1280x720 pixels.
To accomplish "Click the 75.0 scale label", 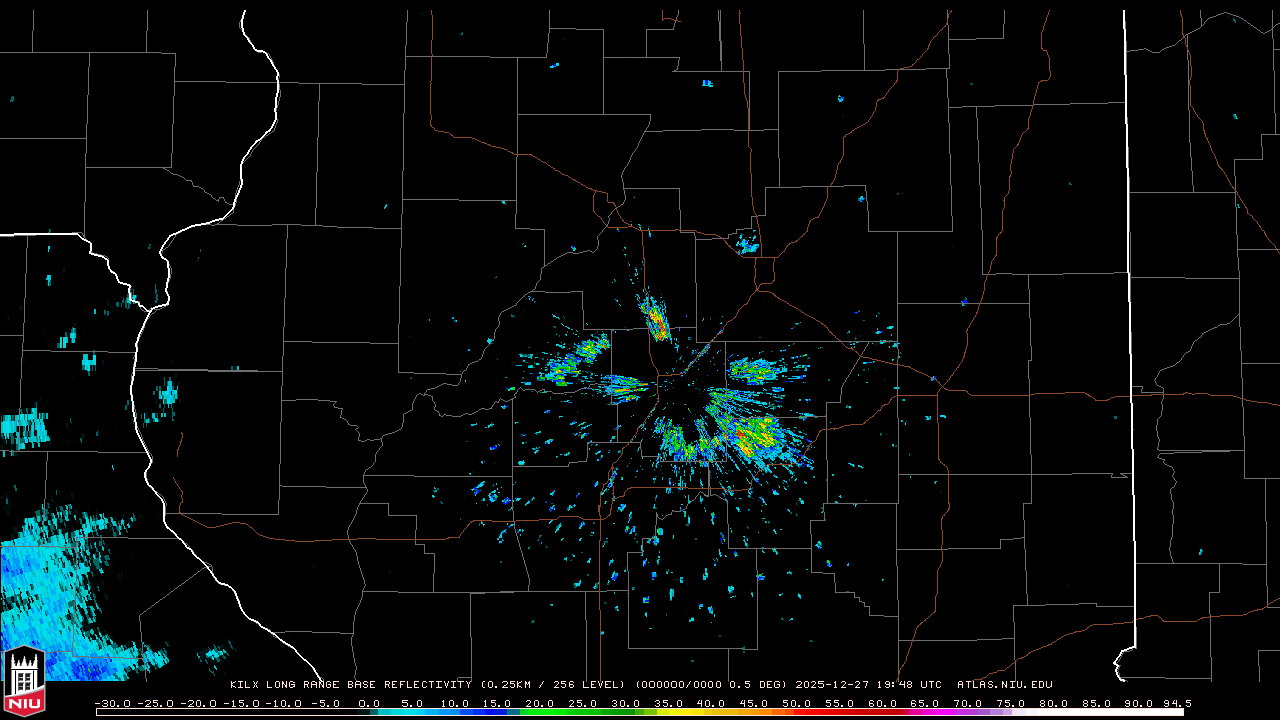I will [1012, 703].
